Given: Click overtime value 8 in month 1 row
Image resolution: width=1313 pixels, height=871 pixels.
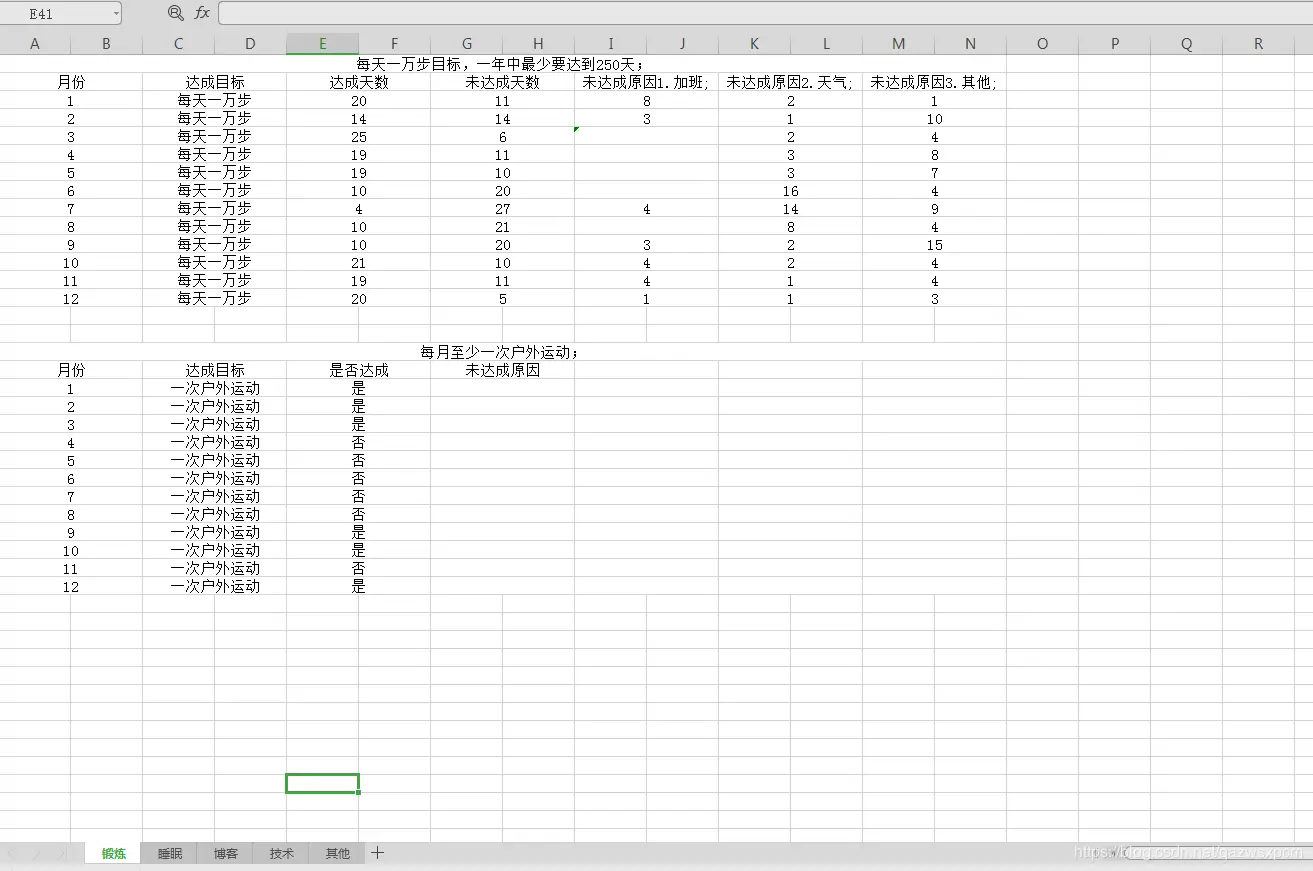Looking at the screenshot, I should 647,101.
